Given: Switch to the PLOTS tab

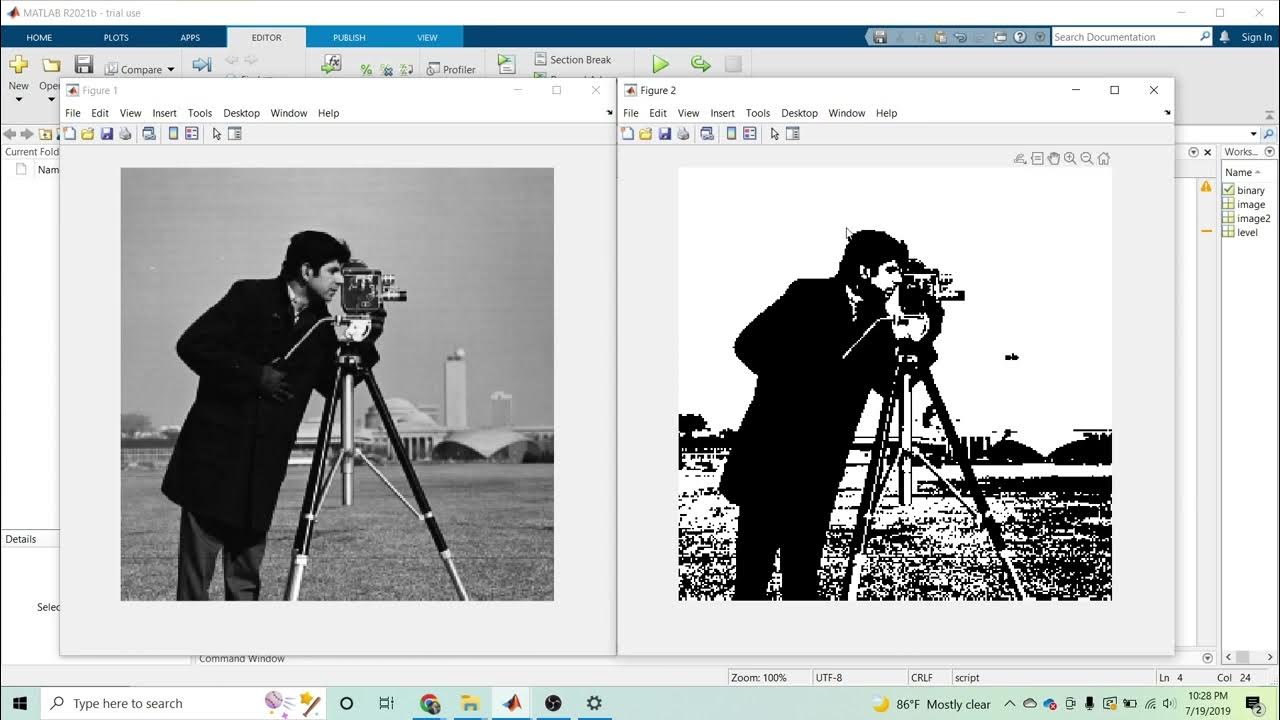Looking at the screenshot, I should click(116, 37).
